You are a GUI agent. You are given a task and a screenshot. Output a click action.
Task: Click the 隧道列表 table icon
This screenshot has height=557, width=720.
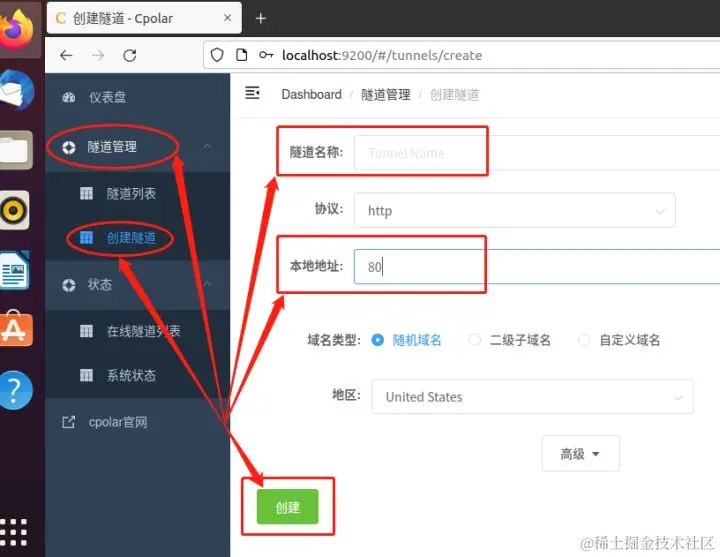(x=86, y=193)
